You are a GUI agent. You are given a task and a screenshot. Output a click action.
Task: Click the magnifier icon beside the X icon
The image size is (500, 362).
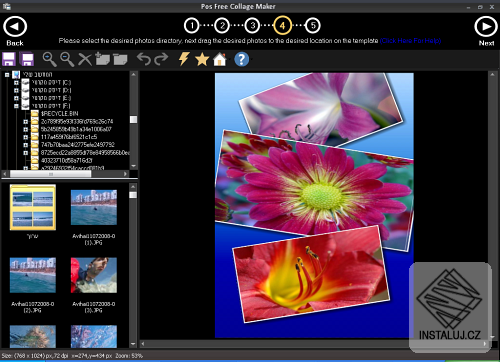(67, 59)
